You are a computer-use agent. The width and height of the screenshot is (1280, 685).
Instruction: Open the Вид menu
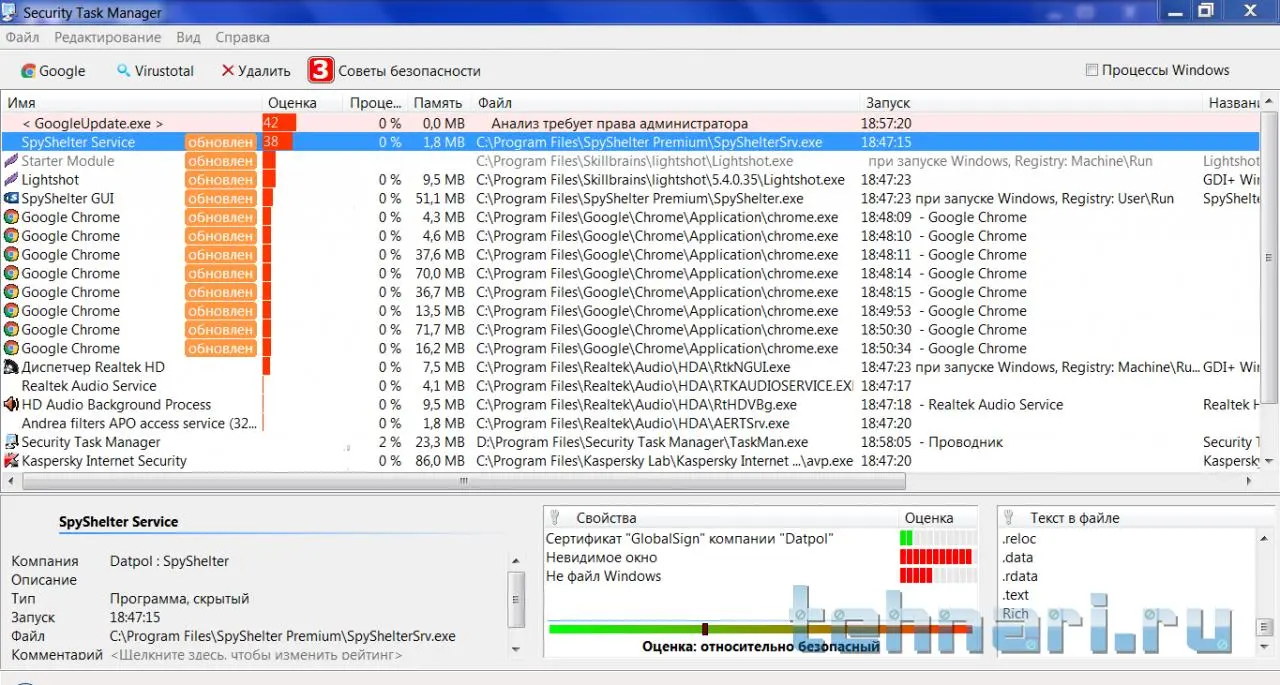click(x=188, y=37)
